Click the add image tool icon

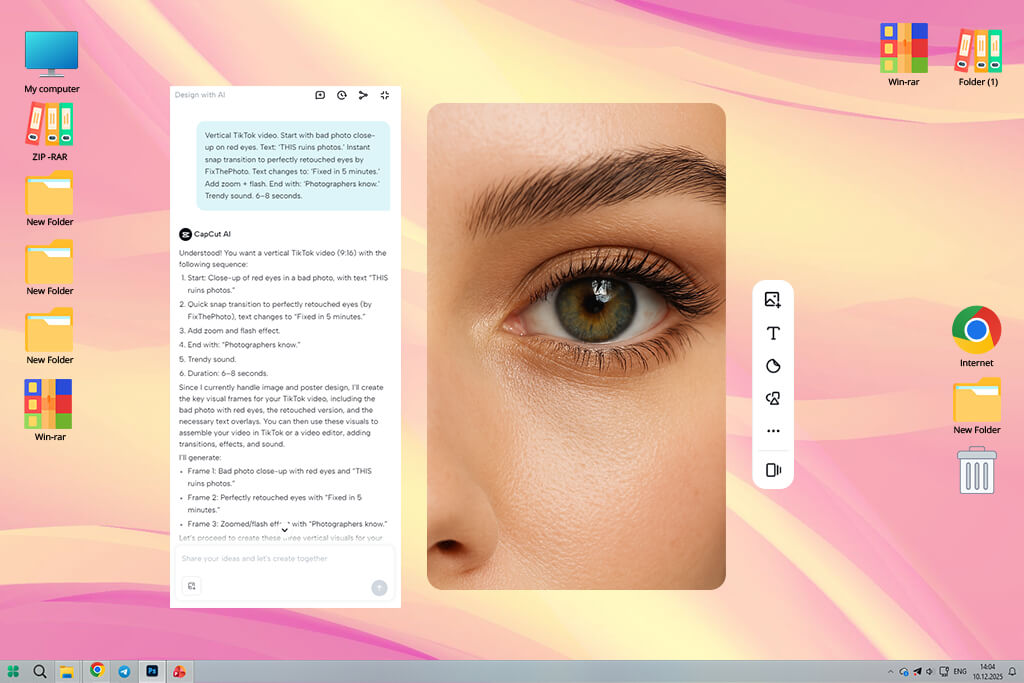coord(773,300)
